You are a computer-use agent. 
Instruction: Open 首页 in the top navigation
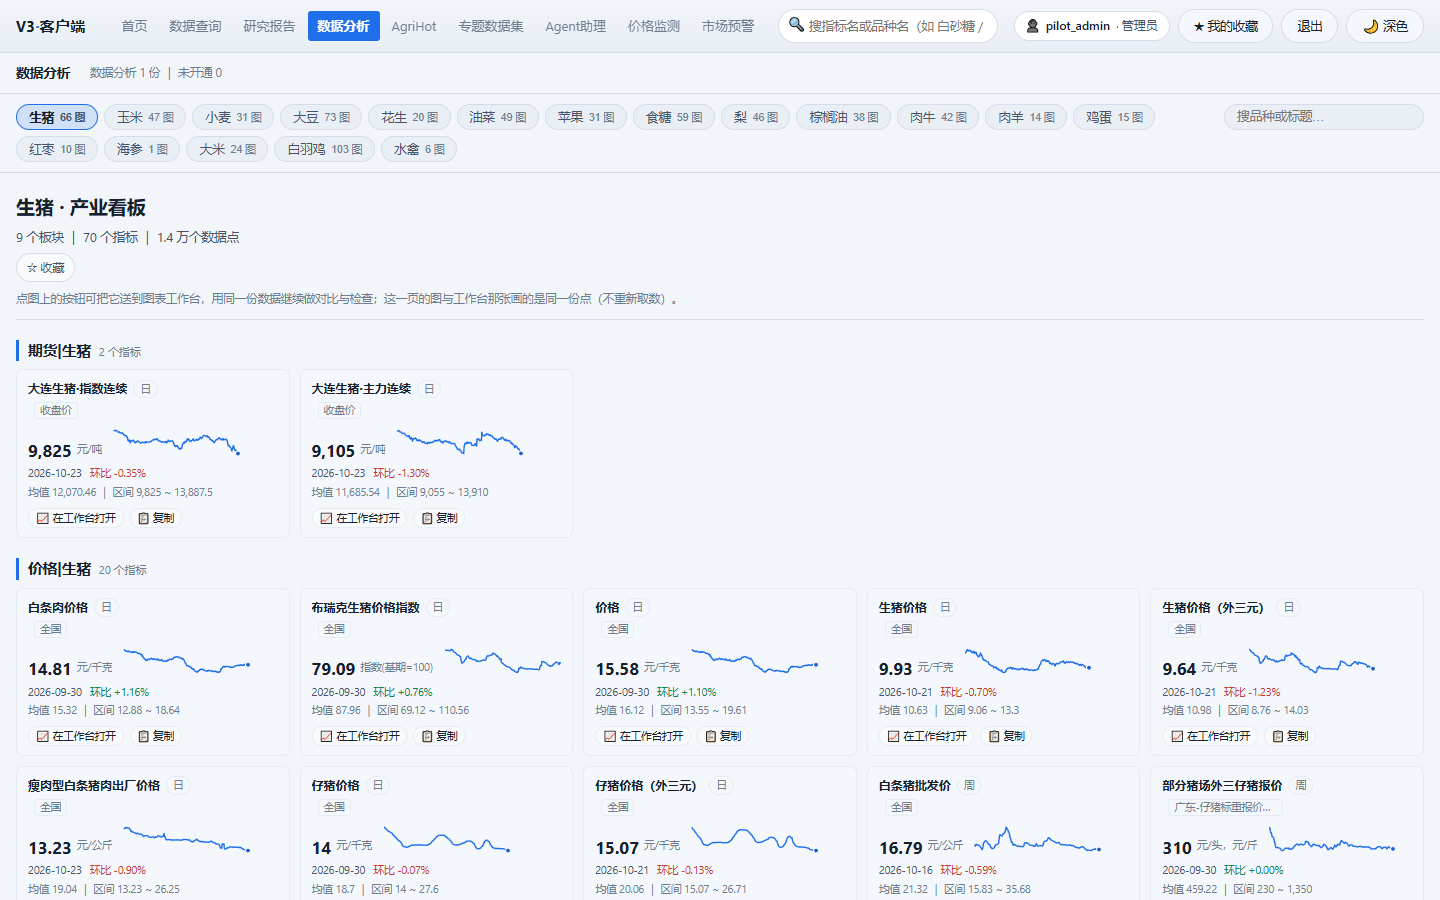(134, 26)
